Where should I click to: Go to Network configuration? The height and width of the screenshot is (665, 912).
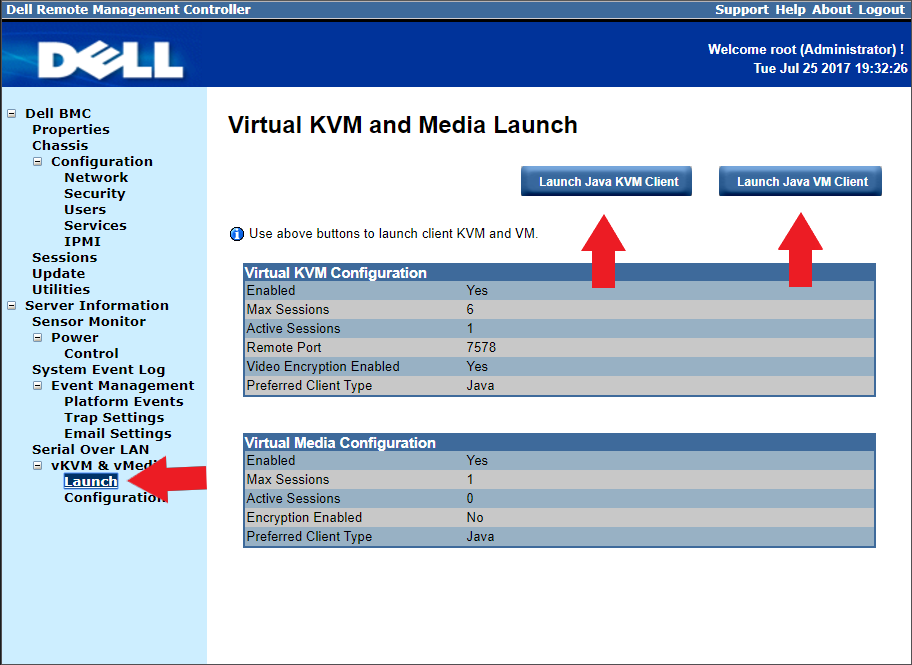coord(96,177)
